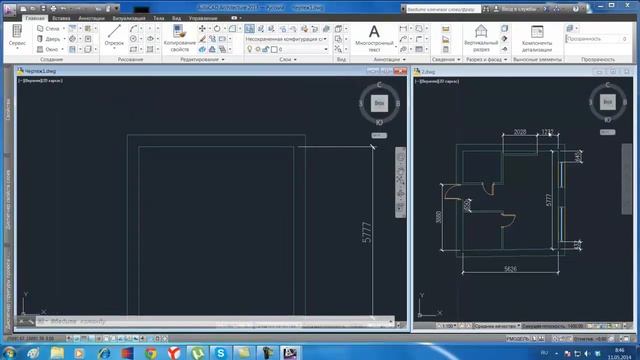Viewport: 640px width, 360px height.
Task: Click the Save icon in quick access toolbar
Action: 43,8
